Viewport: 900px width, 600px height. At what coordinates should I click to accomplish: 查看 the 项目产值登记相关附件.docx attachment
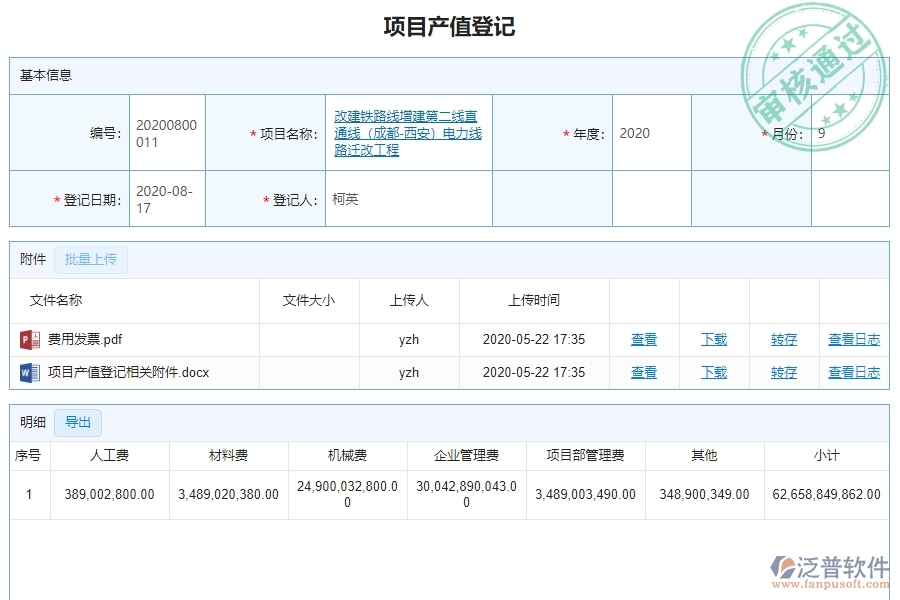[x=644, y=372]
